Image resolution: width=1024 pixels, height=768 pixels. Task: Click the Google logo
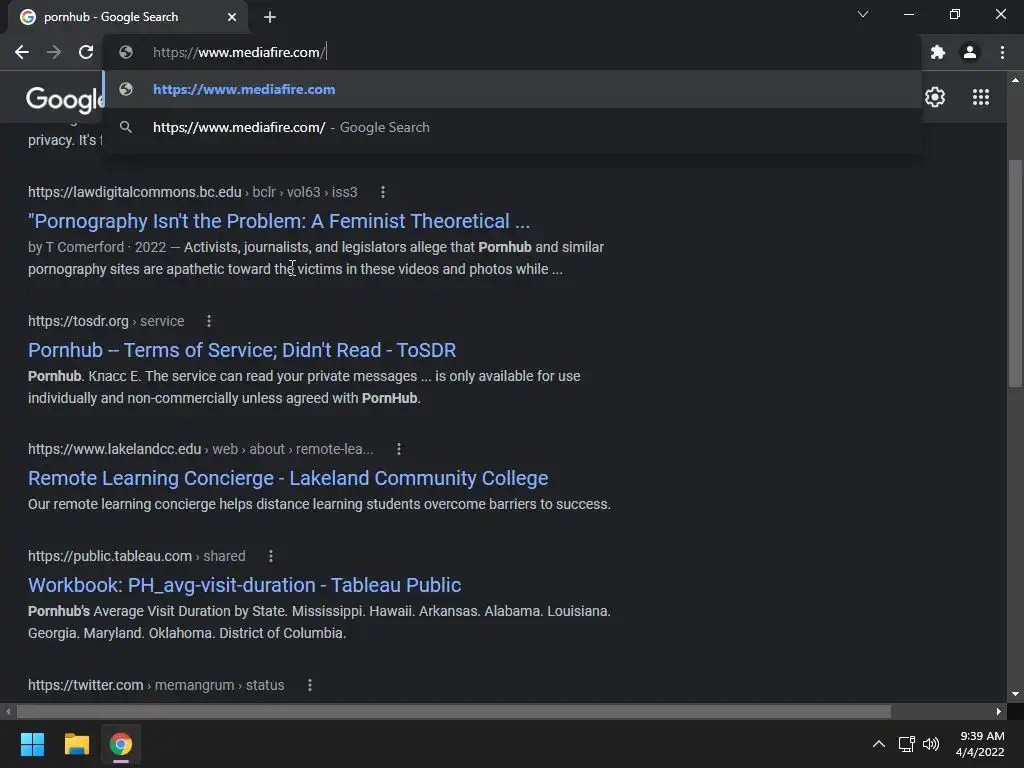coord(65,99)
